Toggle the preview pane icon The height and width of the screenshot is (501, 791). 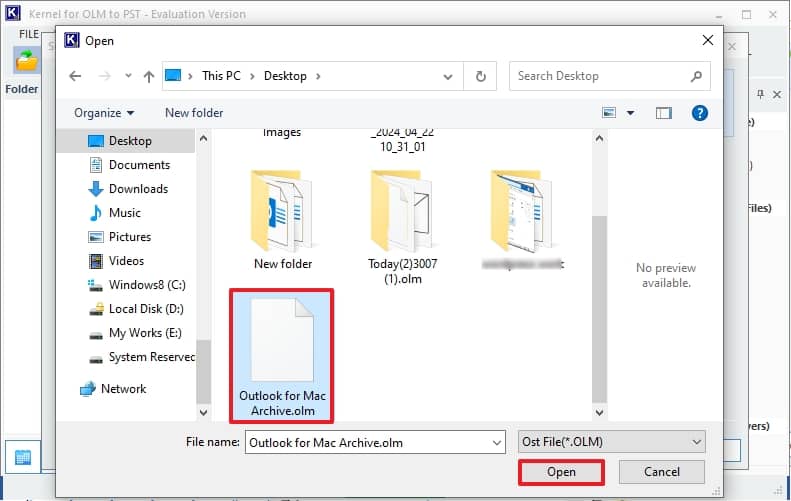(x=663, y=113)
